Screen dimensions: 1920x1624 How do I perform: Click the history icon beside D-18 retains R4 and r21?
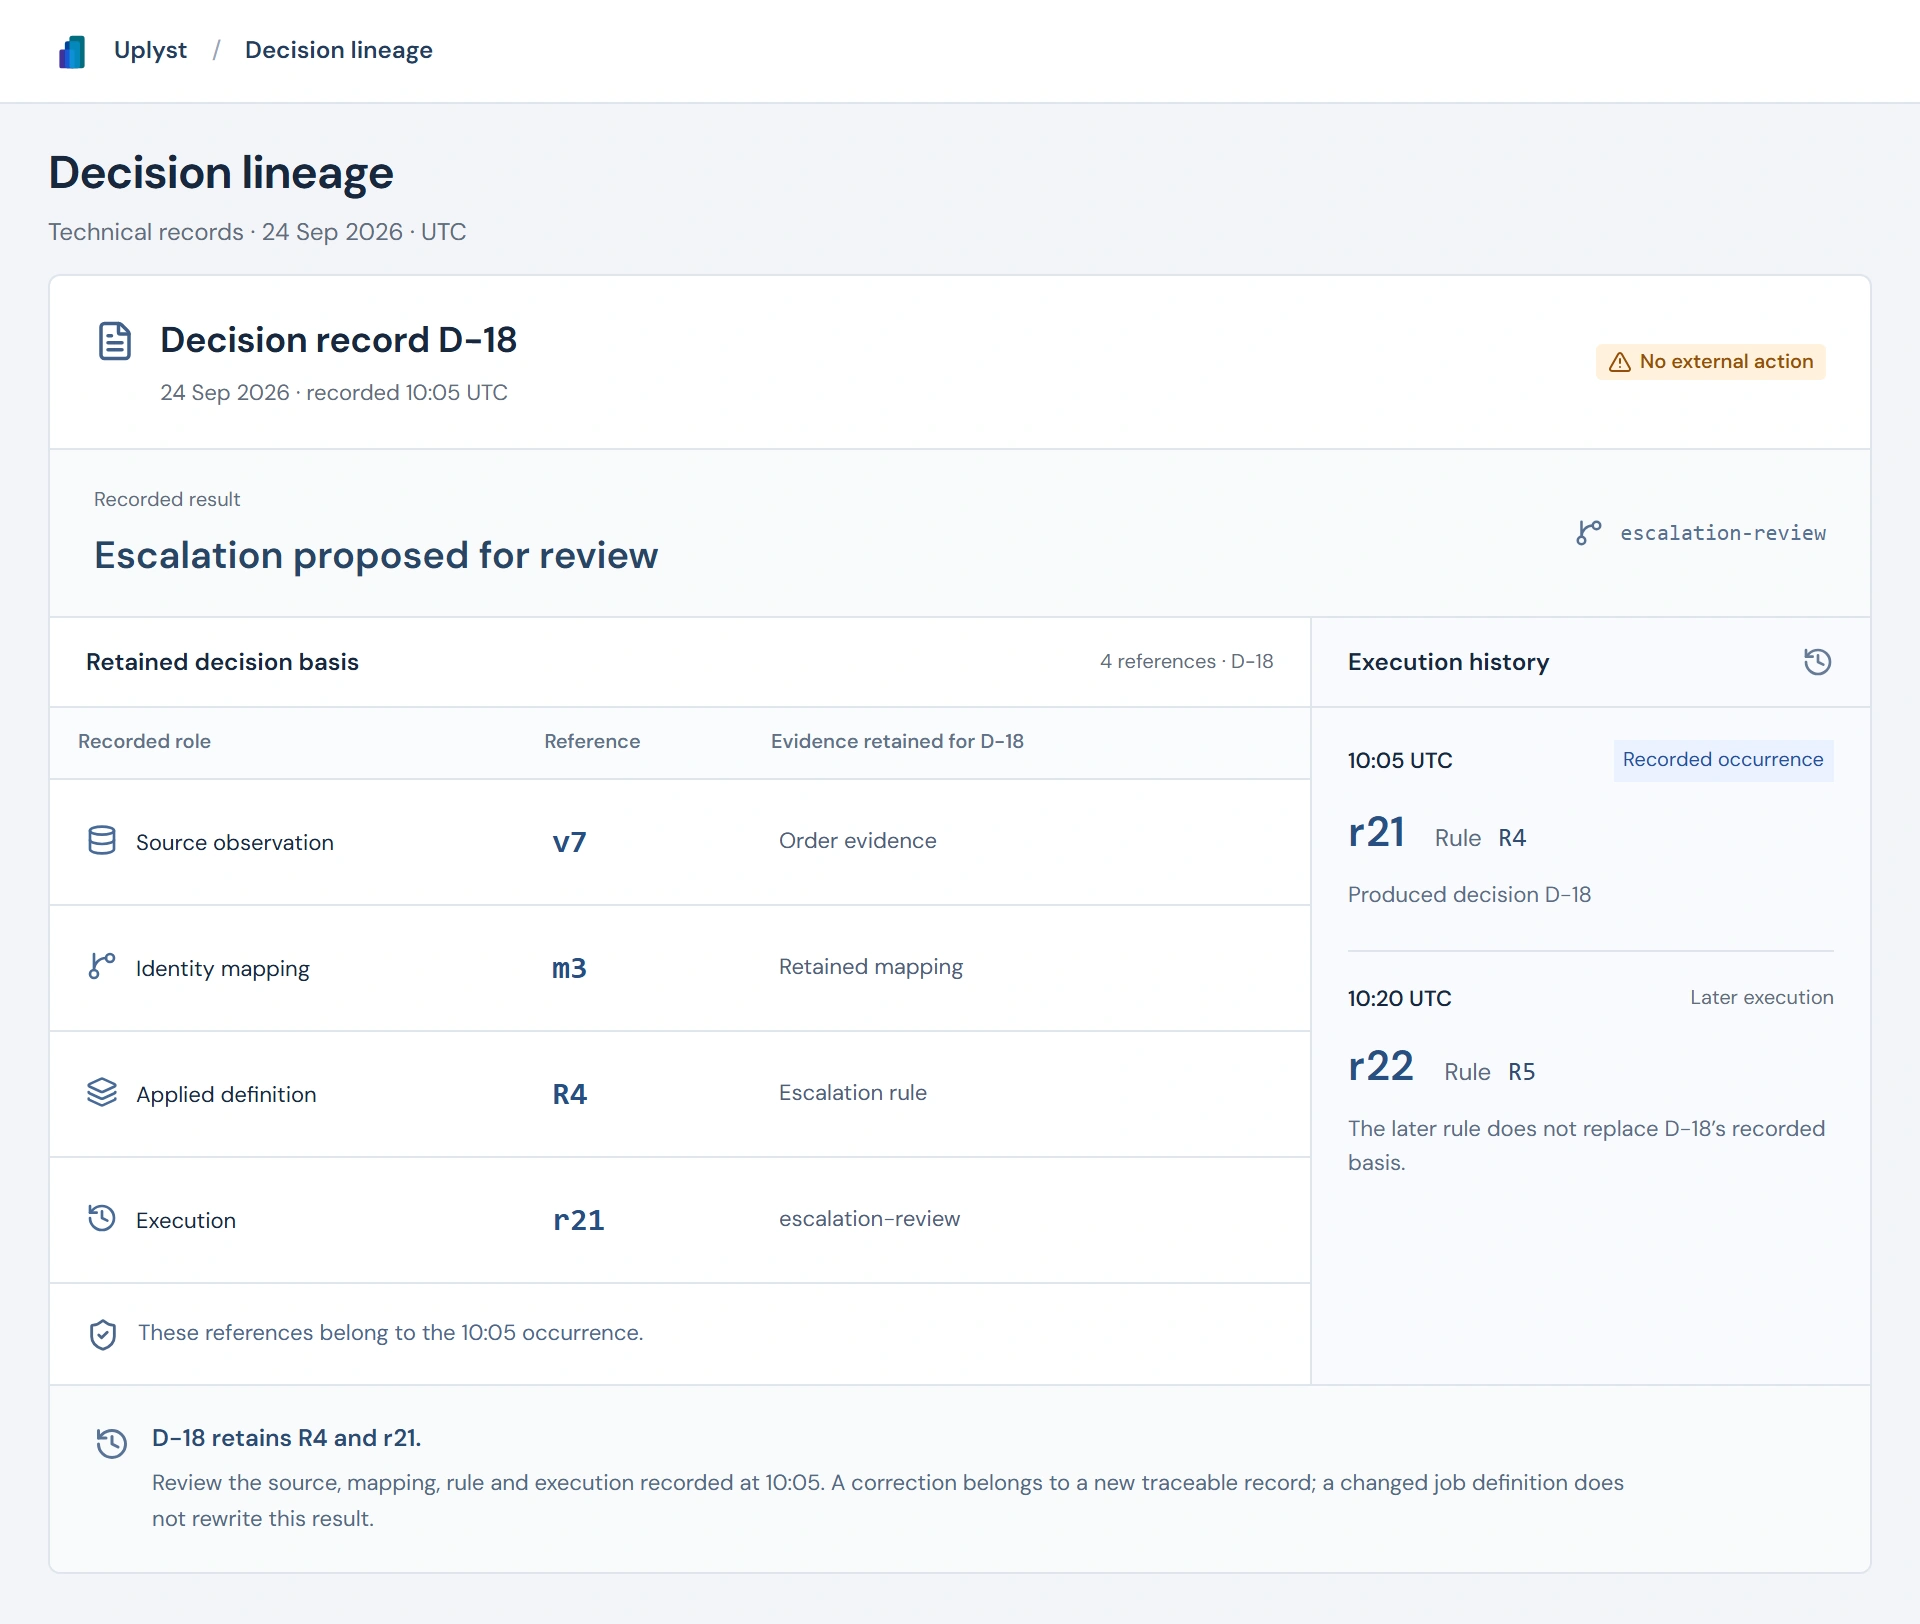click(x=112, y=1443)
